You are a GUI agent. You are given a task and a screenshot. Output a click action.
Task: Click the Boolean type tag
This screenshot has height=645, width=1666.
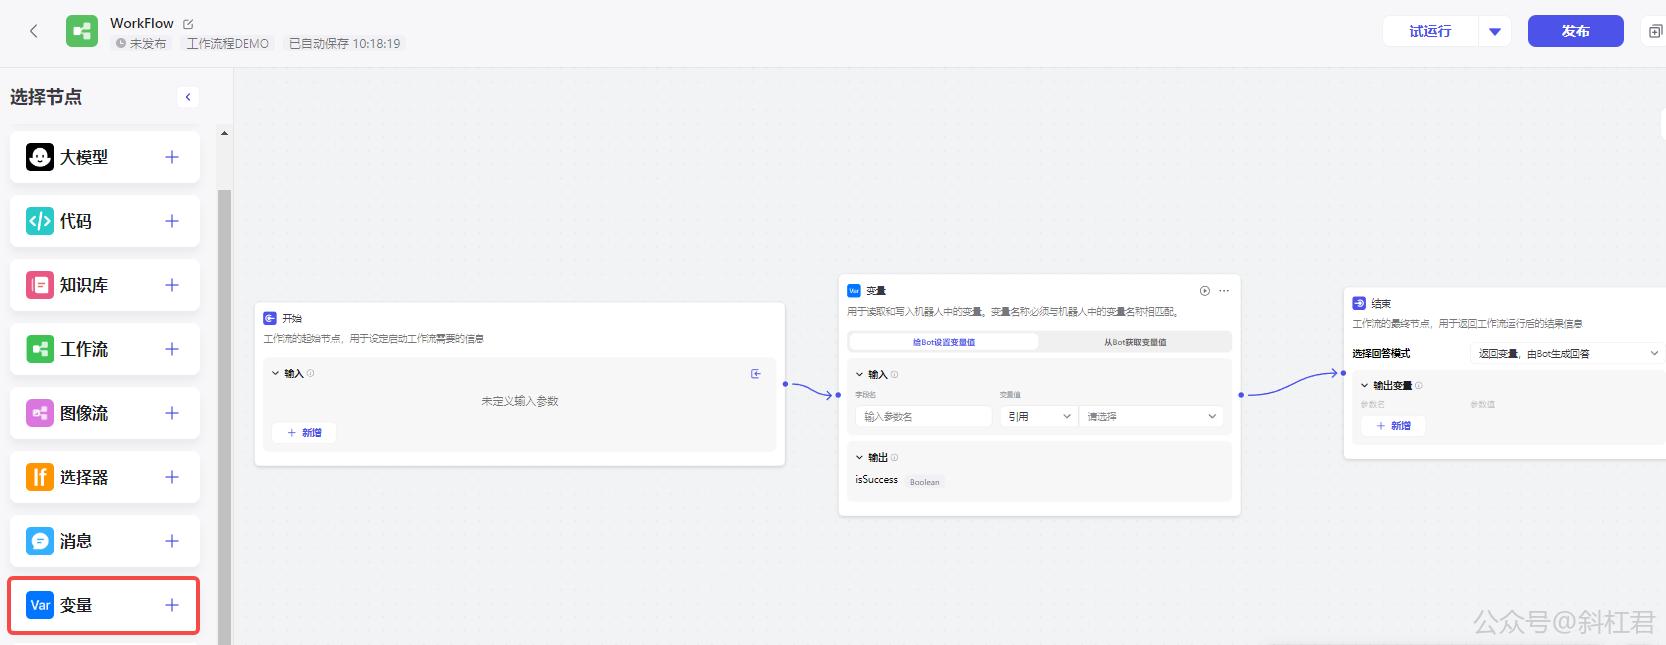(924, 482)
